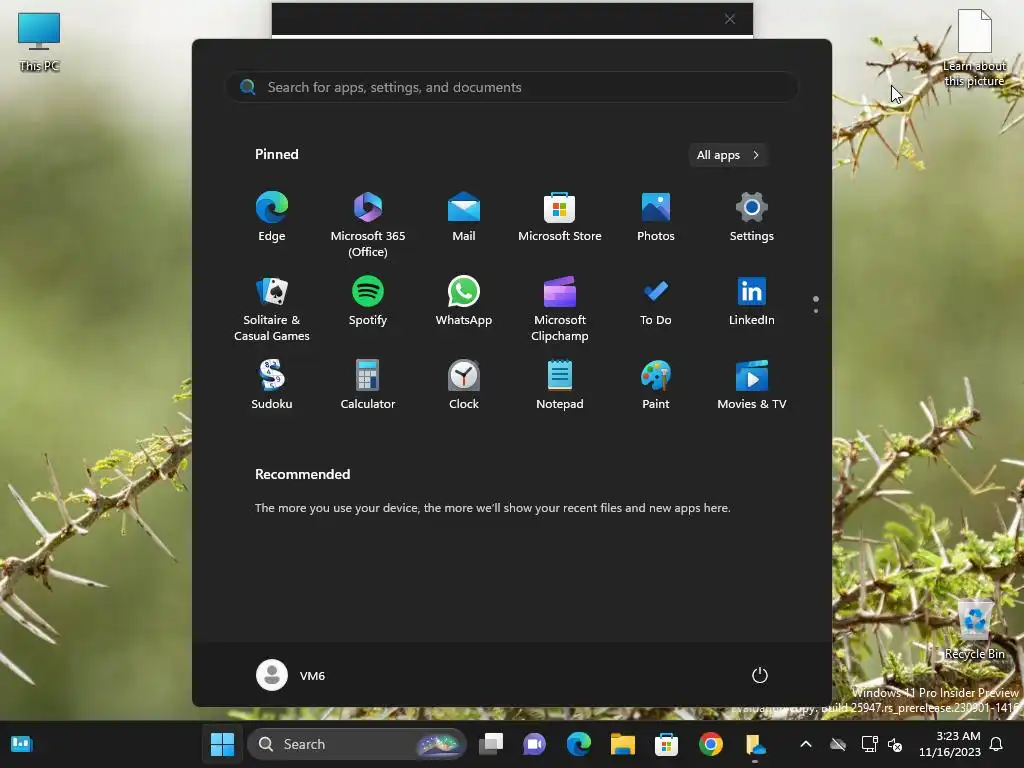Image resolution: width=1024 pixels, height=768 pixels.
Task: Open Calculator
Action: coord(368,385)
